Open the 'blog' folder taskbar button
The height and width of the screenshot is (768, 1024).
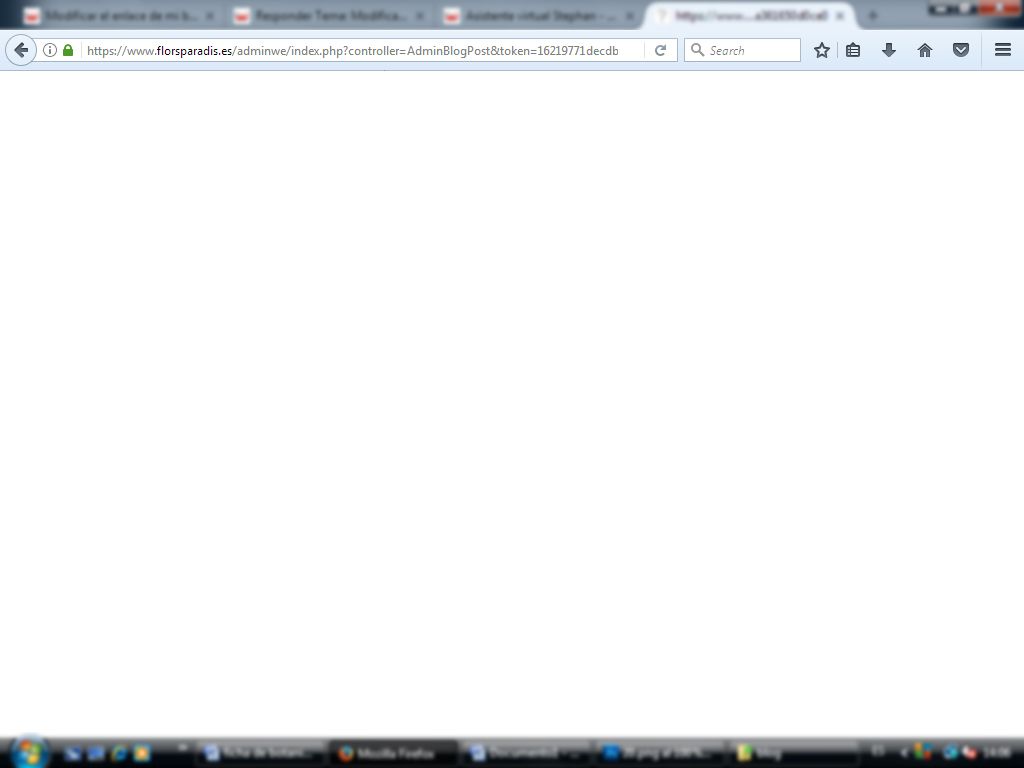(x=792, y=754)
